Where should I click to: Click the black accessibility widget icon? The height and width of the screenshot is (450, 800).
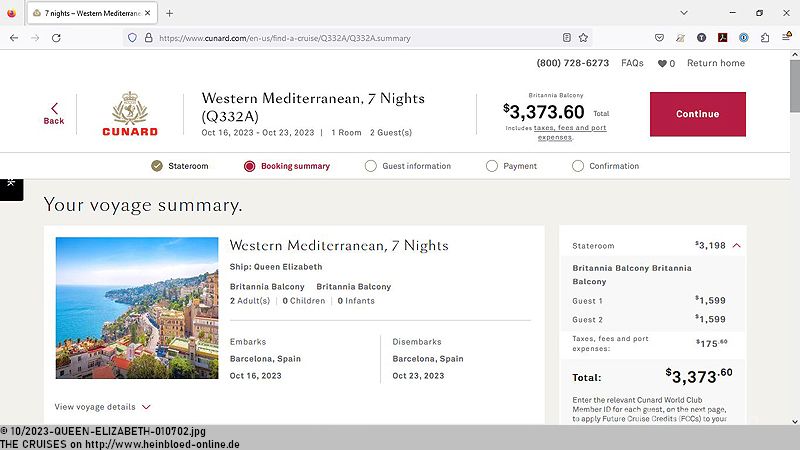click(x=11, y=189)
